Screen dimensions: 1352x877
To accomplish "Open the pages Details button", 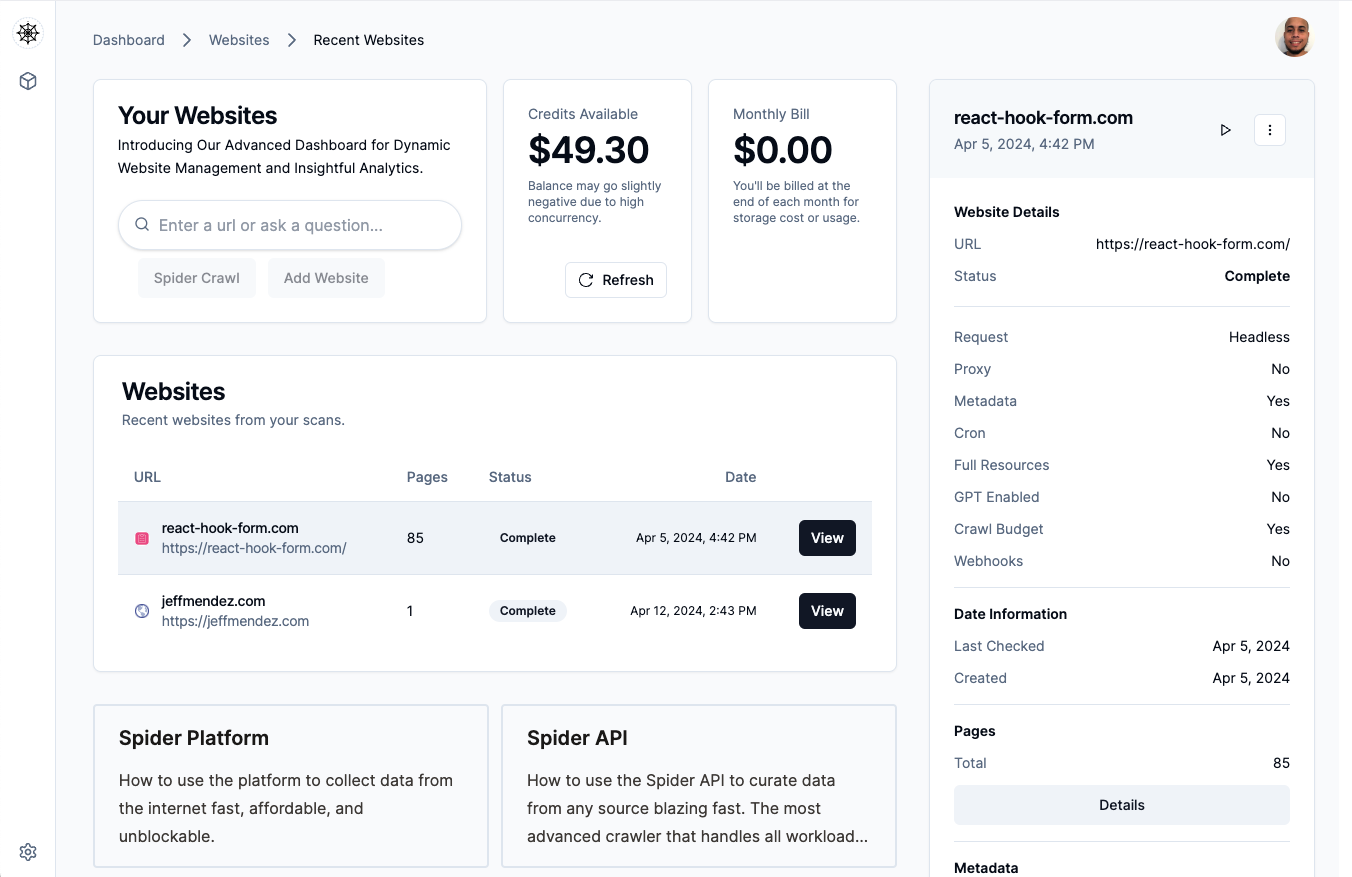I will coord(1121,805).
